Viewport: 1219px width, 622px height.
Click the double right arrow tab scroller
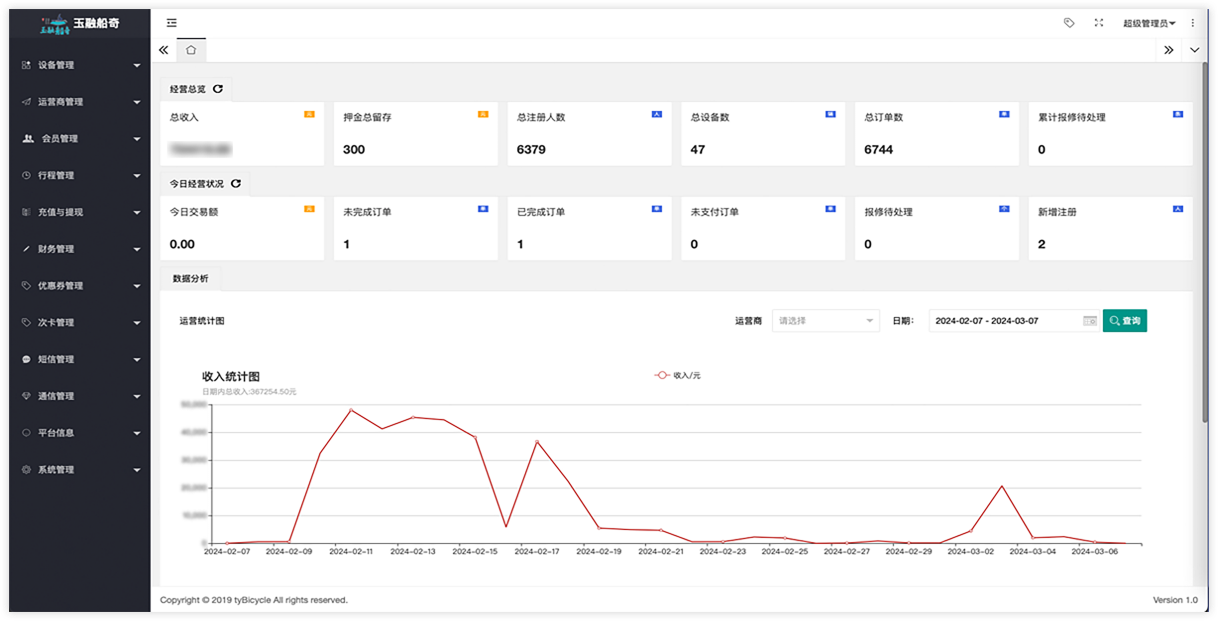1169,49
